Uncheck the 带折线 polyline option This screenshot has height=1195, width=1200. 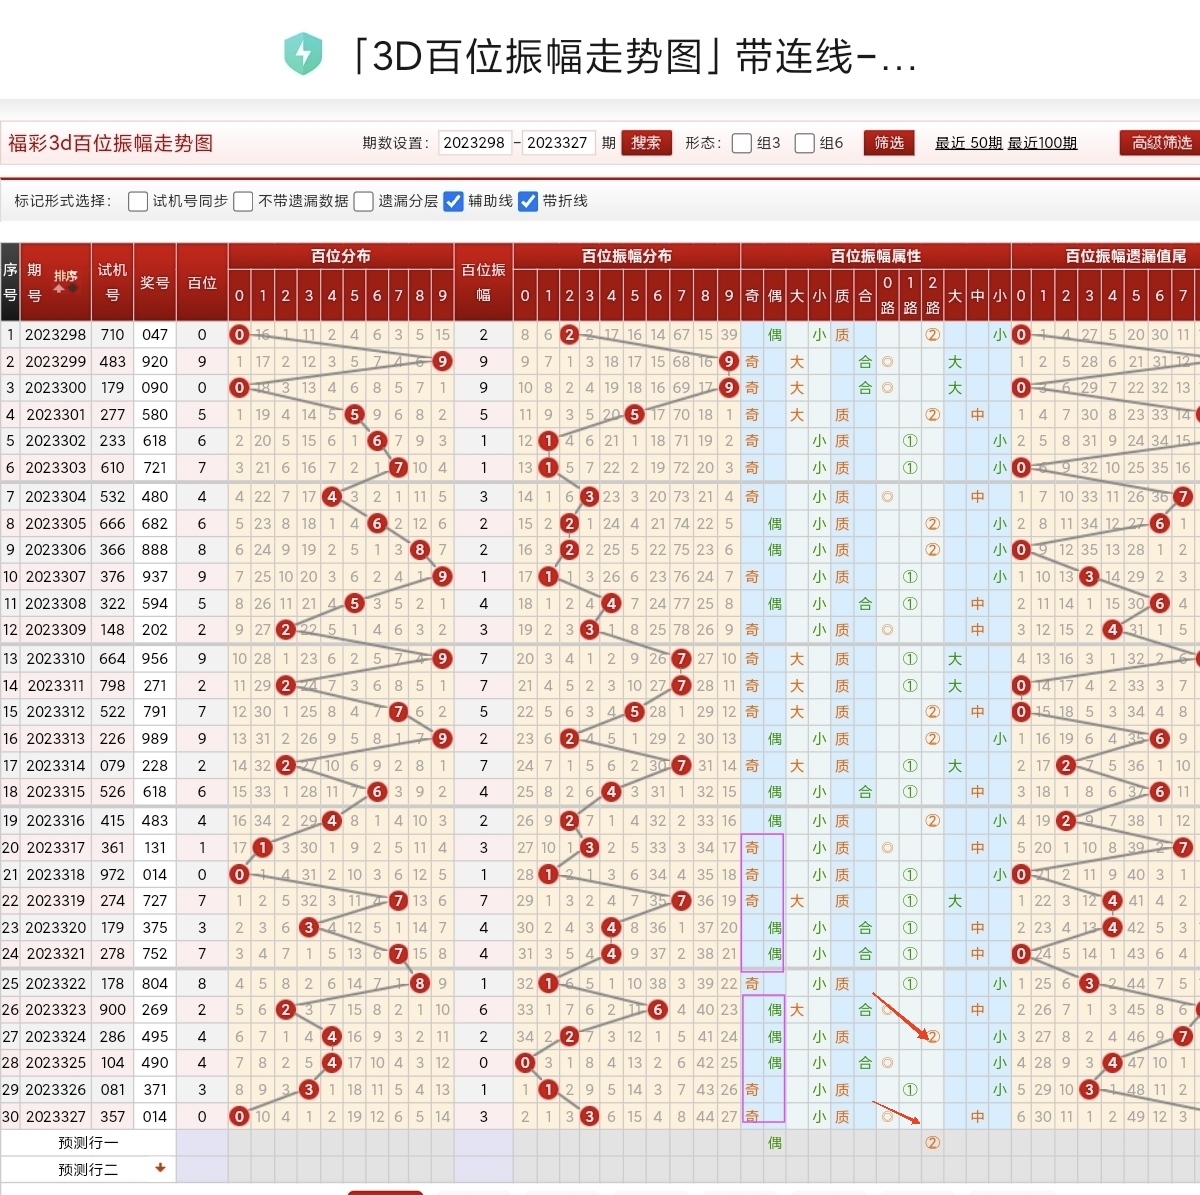pos(528,201)
